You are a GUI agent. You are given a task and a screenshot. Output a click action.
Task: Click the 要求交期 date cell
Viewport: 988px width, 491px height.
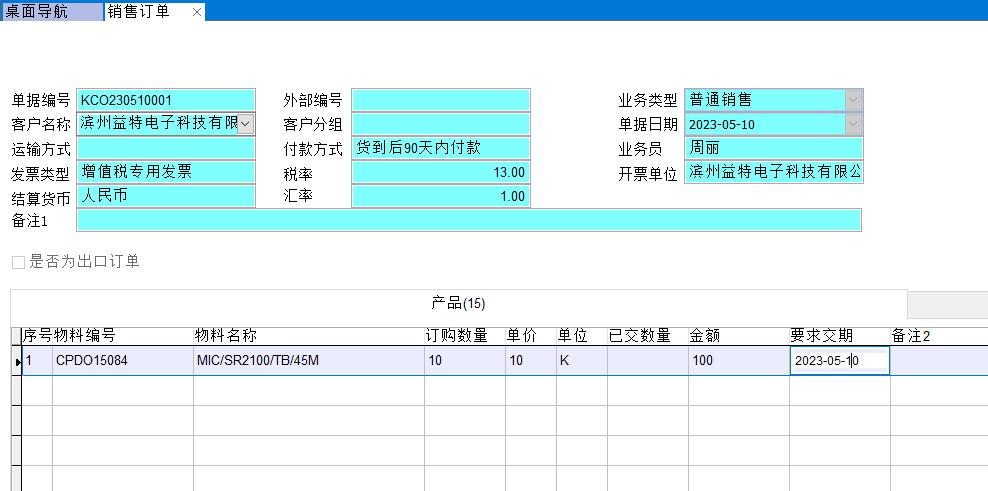click(x=838, y=361)
